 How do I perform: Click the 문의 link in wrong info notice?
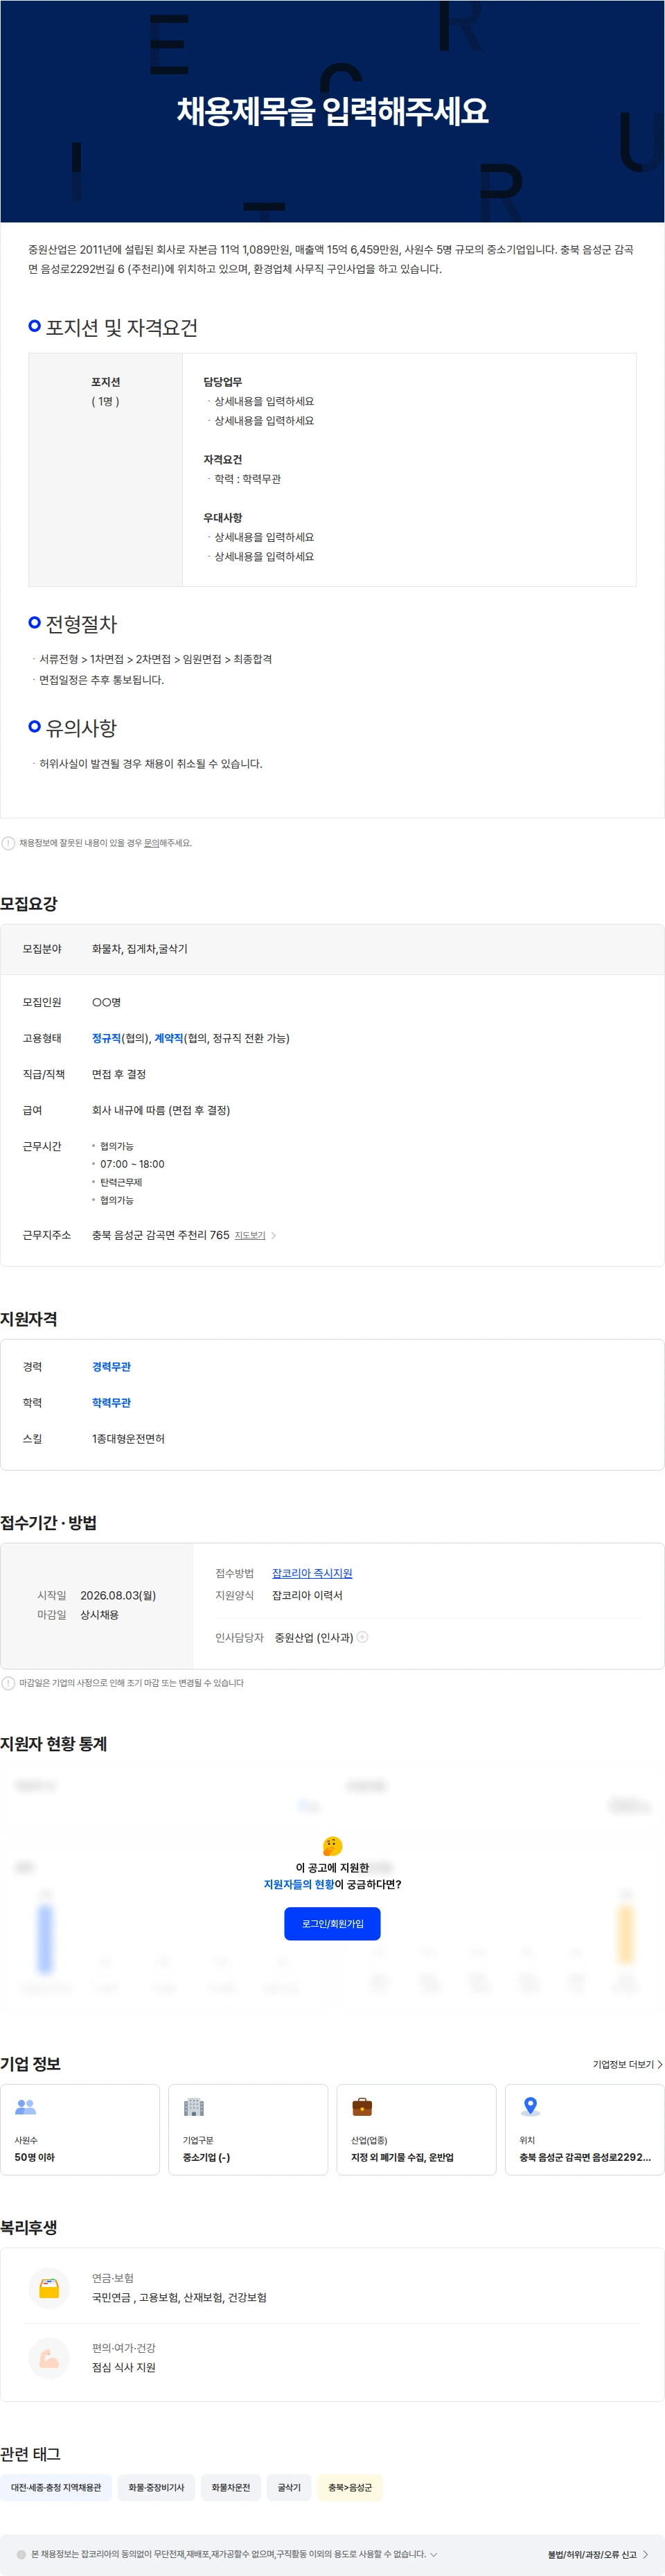[151, 843]
